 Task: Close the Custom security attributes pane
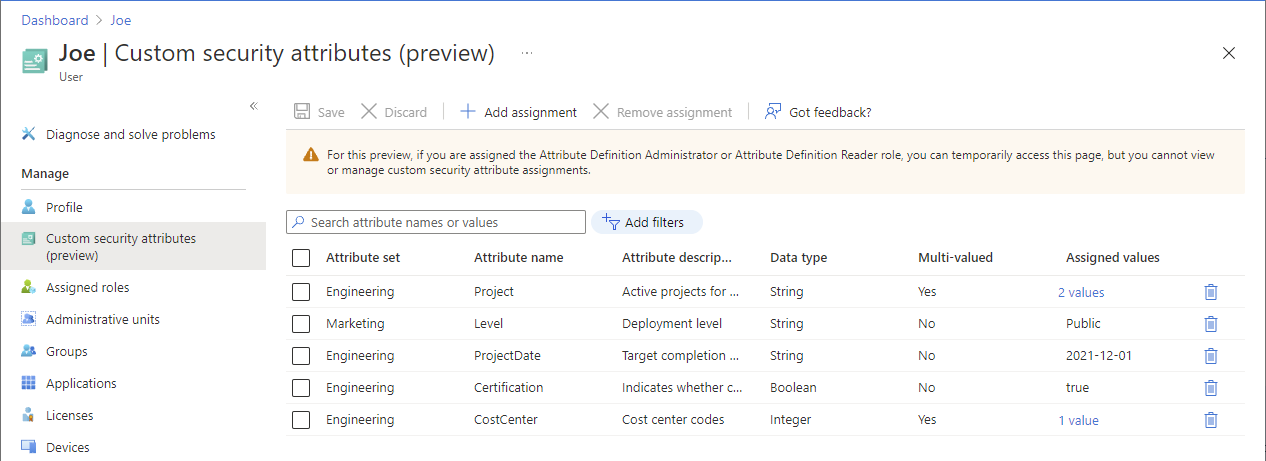tap(1229, 53)
